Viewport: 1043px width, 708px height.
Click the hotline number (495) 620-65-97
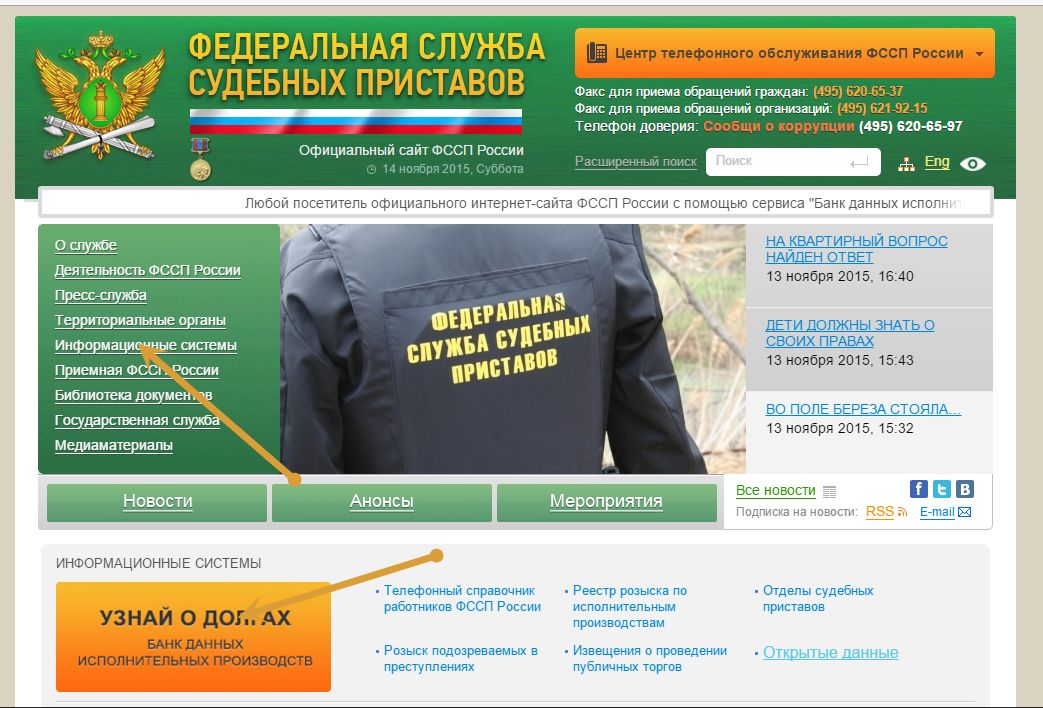[x=911, y=126]
